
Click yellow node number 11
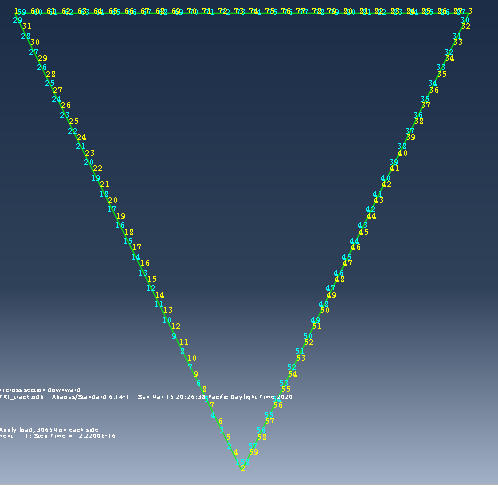tap(184, 342)
